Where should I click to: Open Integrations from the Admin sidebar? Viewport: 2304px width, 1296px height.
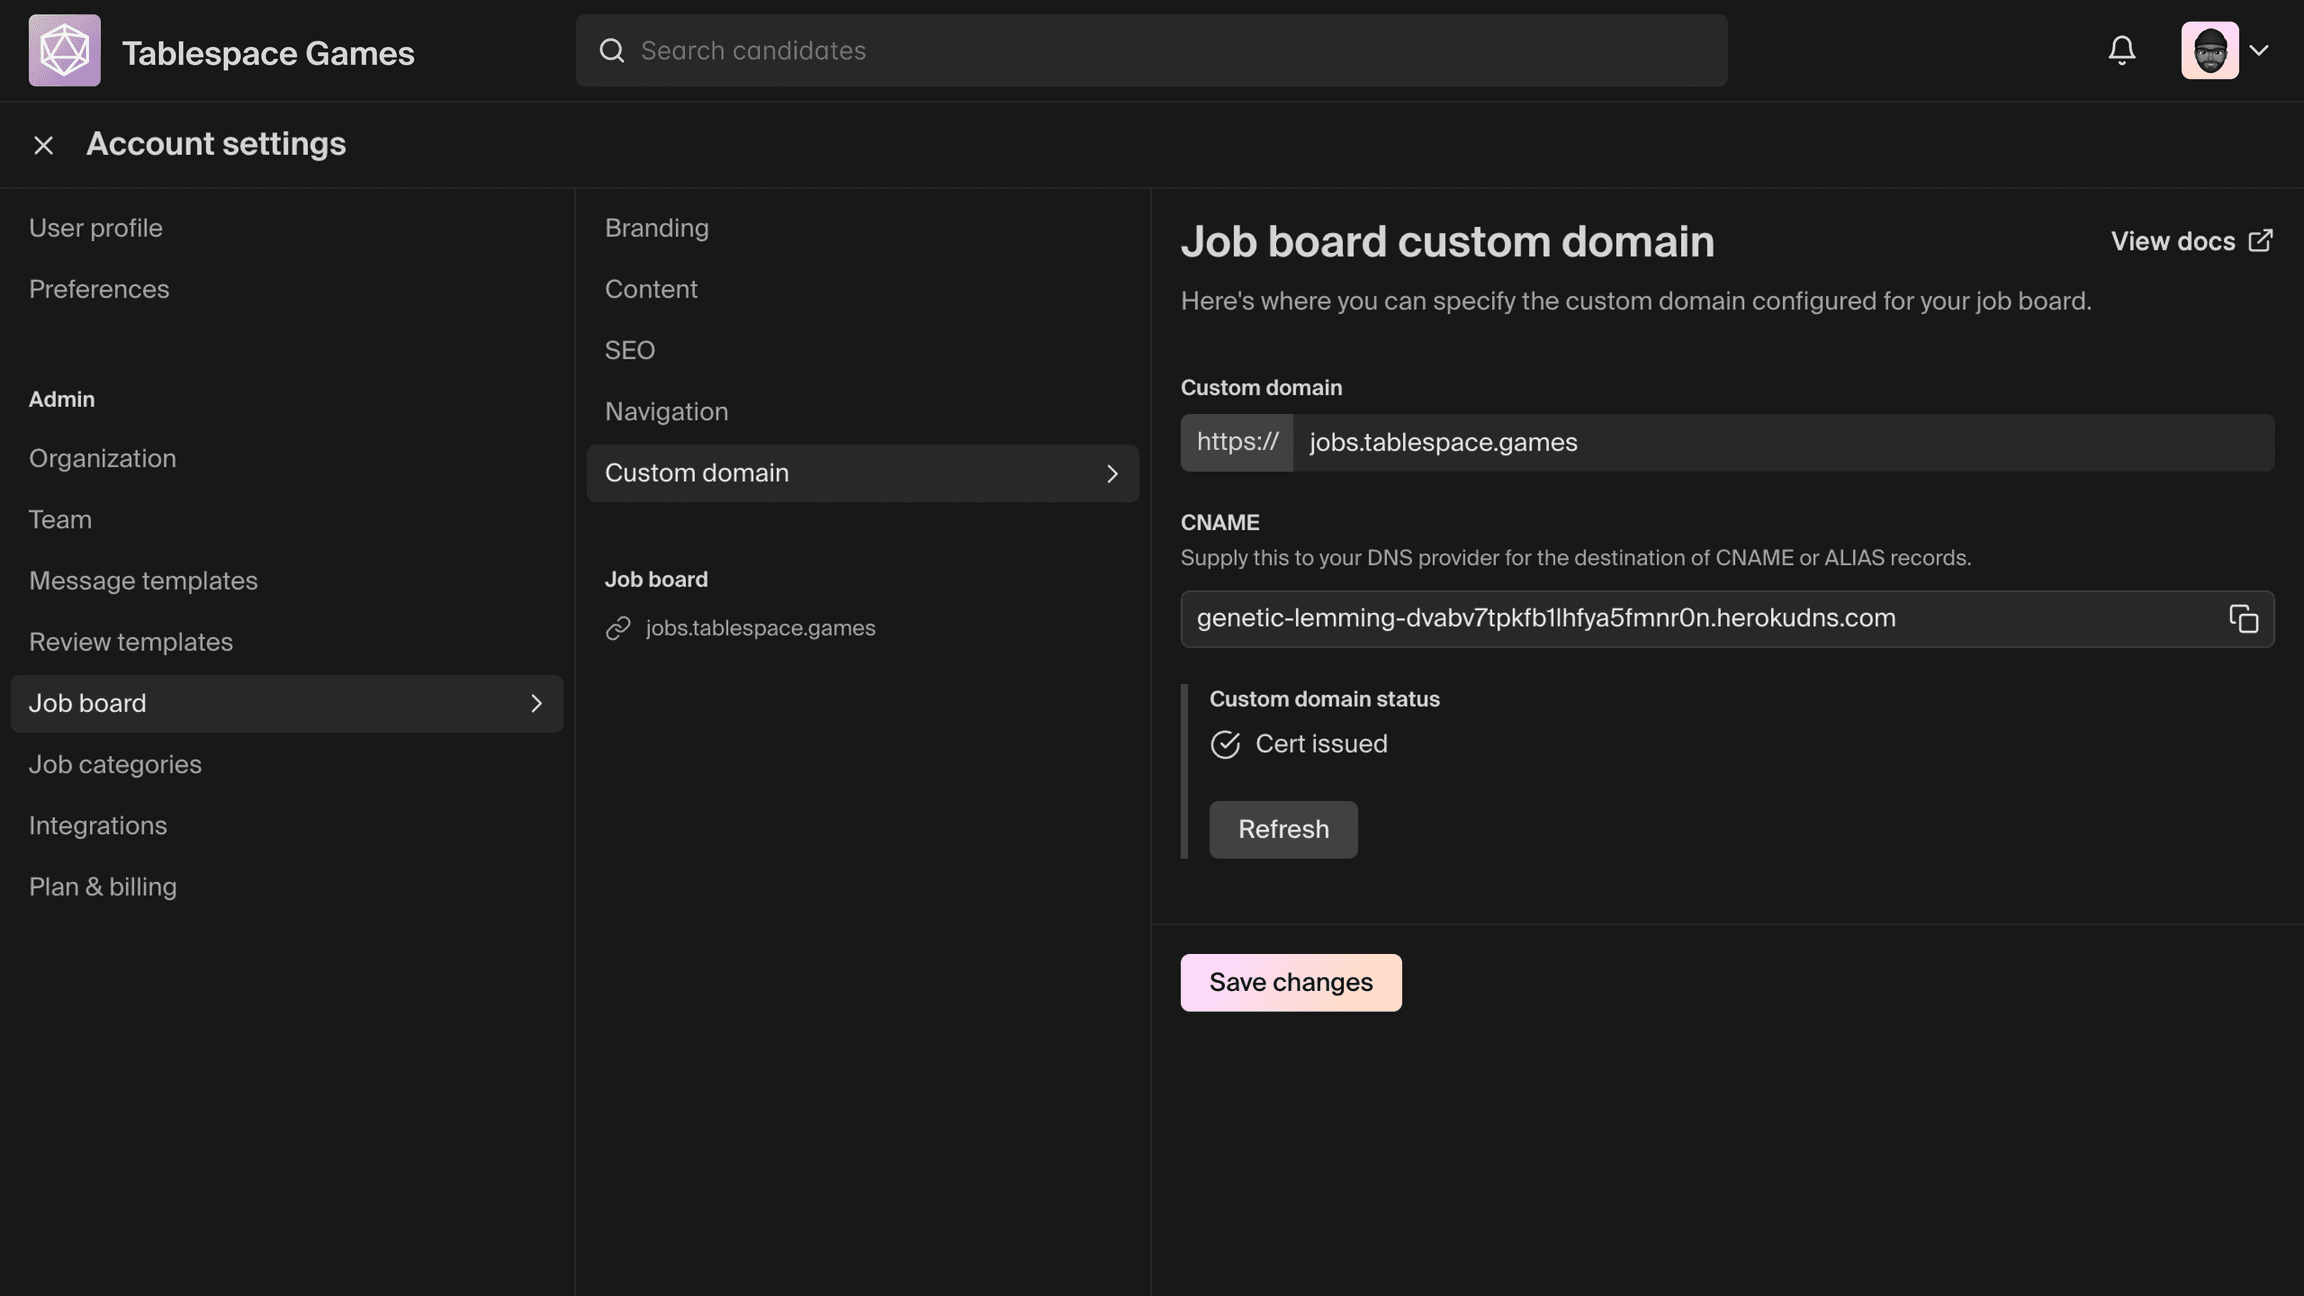click(98, 825)
